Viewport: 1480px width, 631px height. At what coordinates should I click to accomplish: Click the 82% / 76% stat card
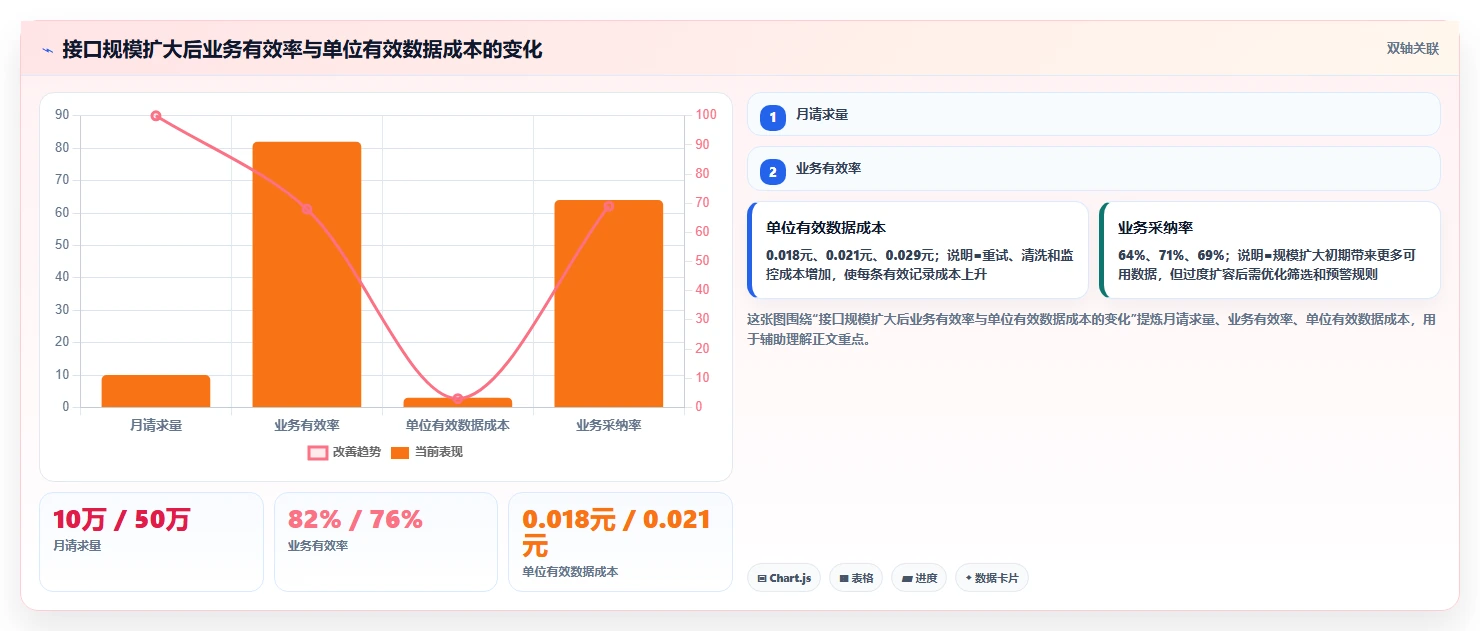coord(386,542)
